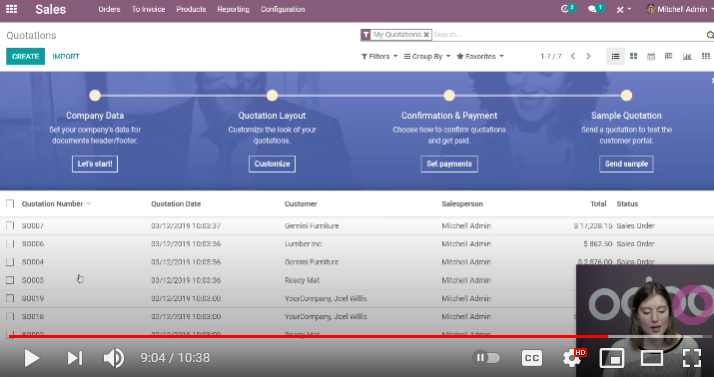
Task: Play the video
Action: (31, 358)
